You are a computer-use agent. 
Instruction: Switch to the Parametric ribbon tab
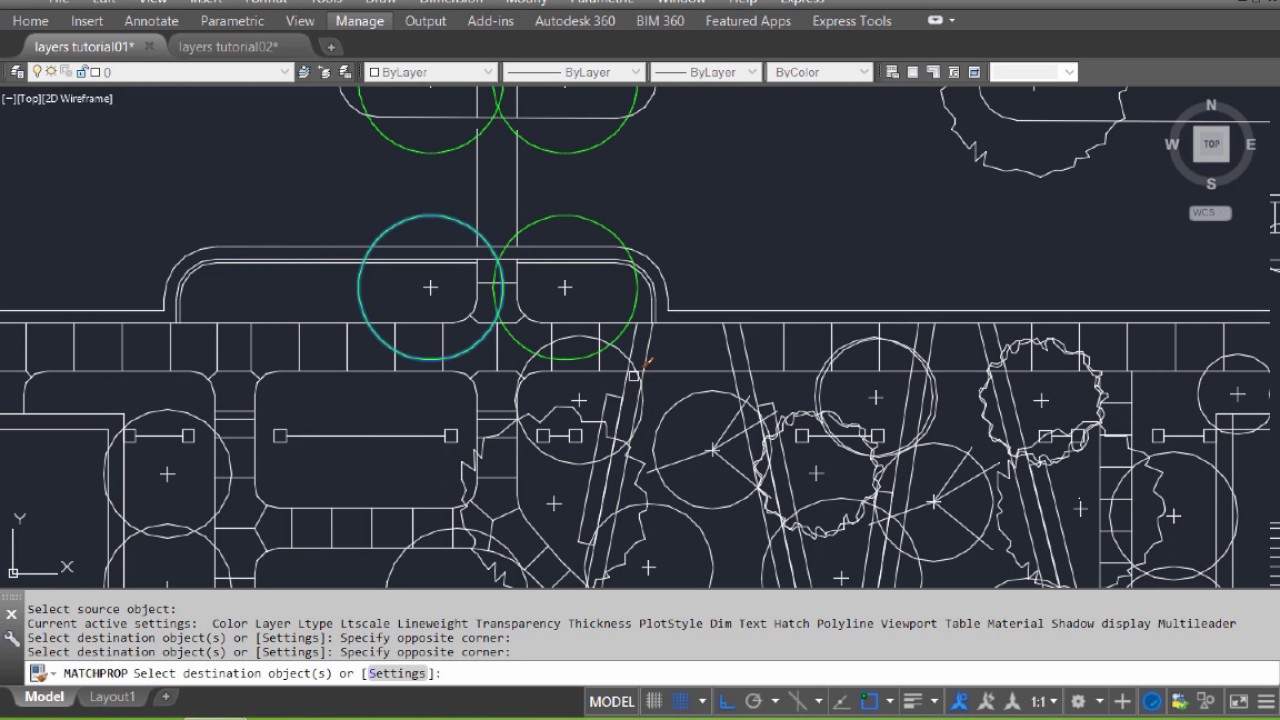232,20
